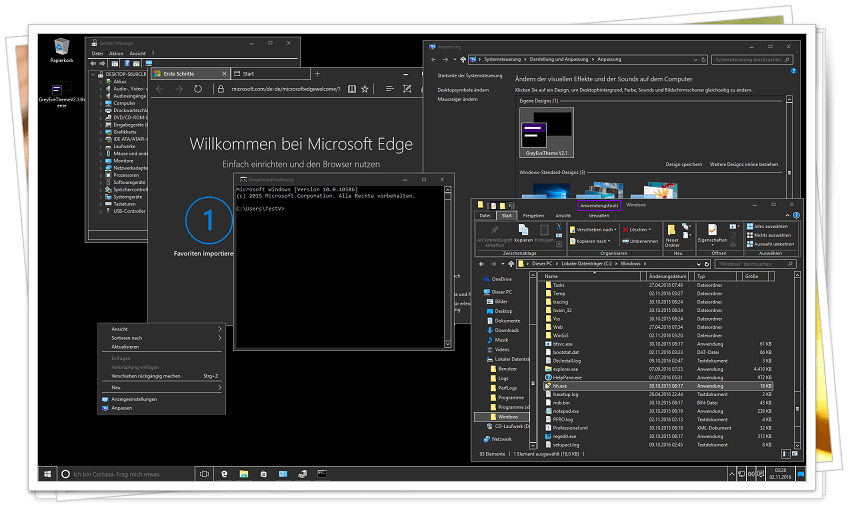Click scissors cut icon in Explorer ribbon

coord(559,227)
